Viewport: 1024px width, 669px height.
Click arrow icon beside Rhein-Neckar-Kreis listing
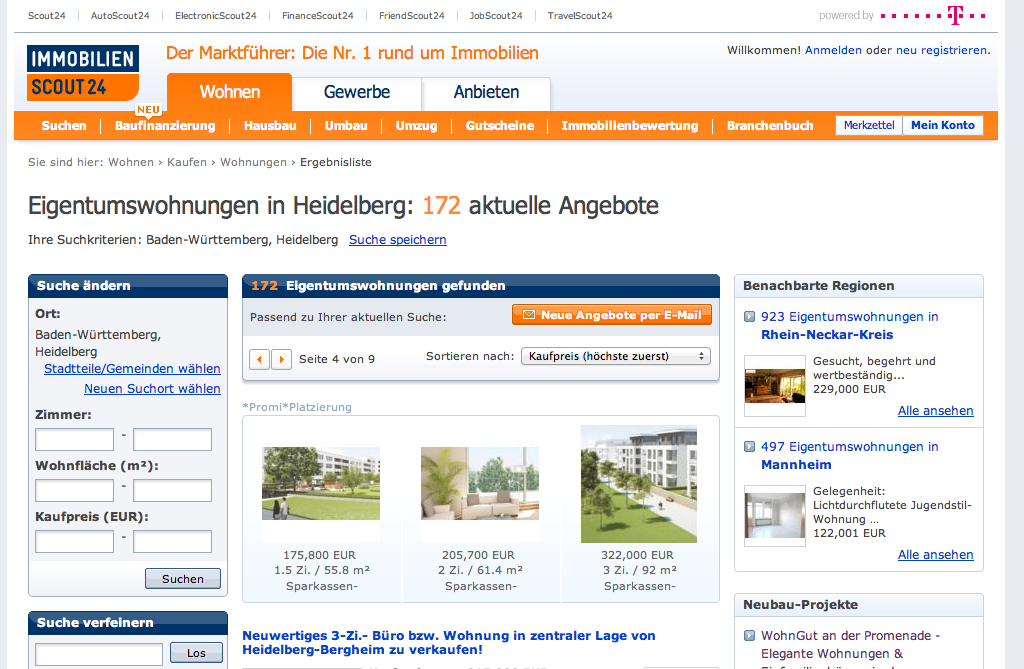coord(750,317)
